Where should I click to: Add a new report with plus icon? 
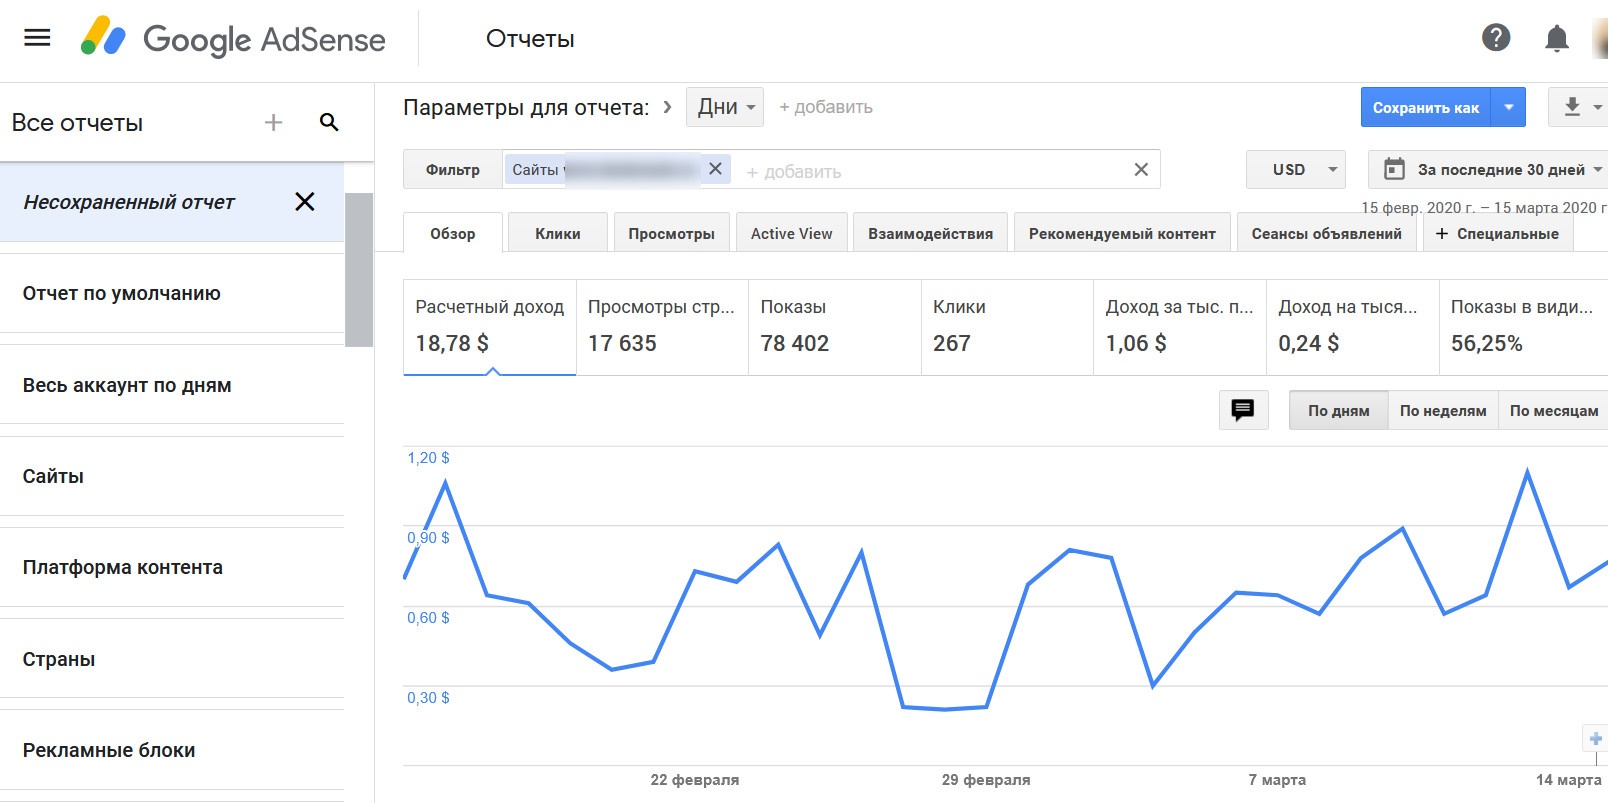pyautogui.click(x=273, y=123)
